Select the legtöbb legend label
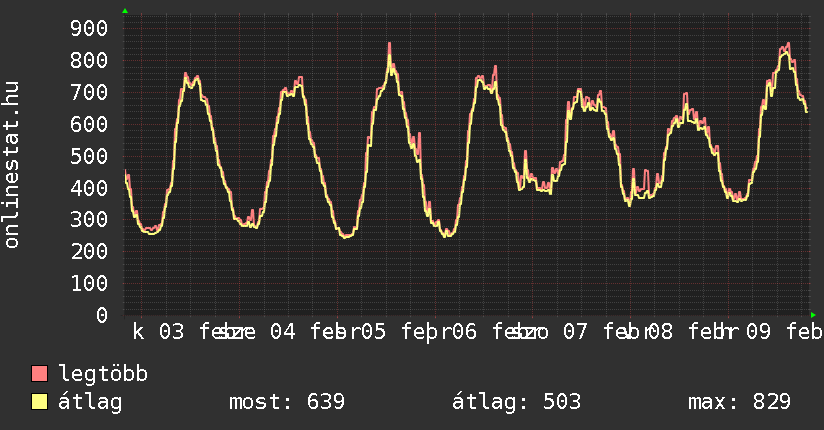Viewport: 824px width, 430px height. [x=104, y=374]
